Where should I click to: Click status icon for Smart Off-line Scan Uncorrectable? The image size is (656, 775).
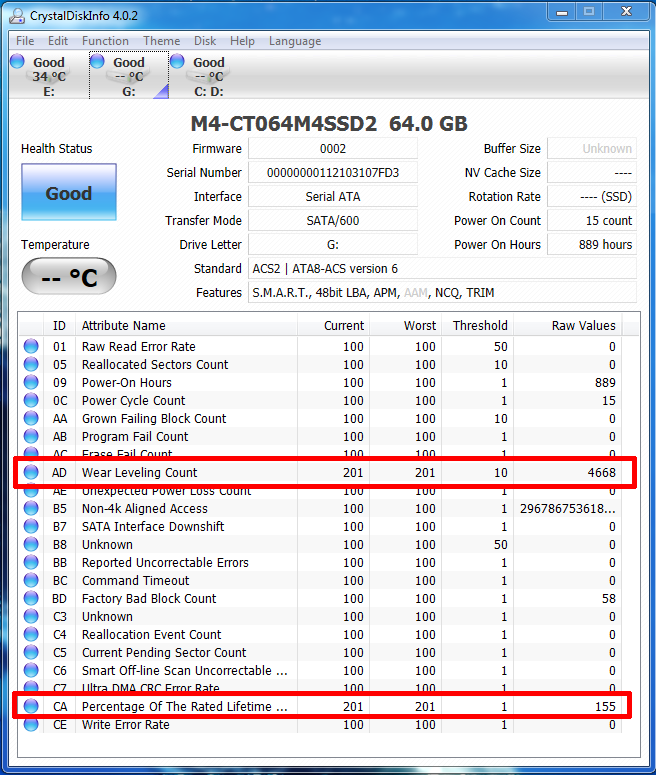click(31, 670)
